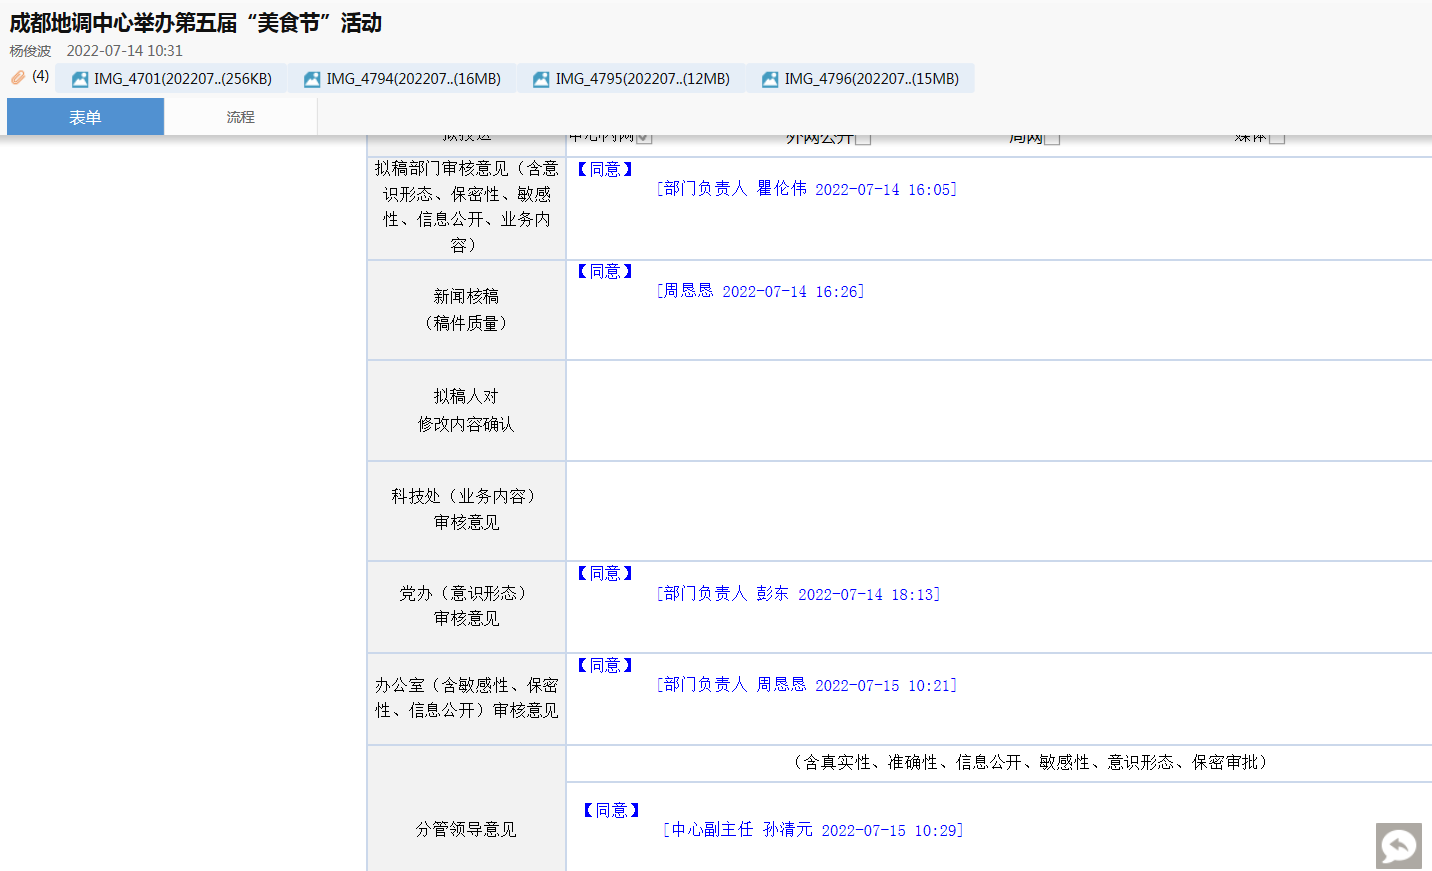Toggle the 外网公开 checkbox
The image size is (1432, 871).
point(863,138)
